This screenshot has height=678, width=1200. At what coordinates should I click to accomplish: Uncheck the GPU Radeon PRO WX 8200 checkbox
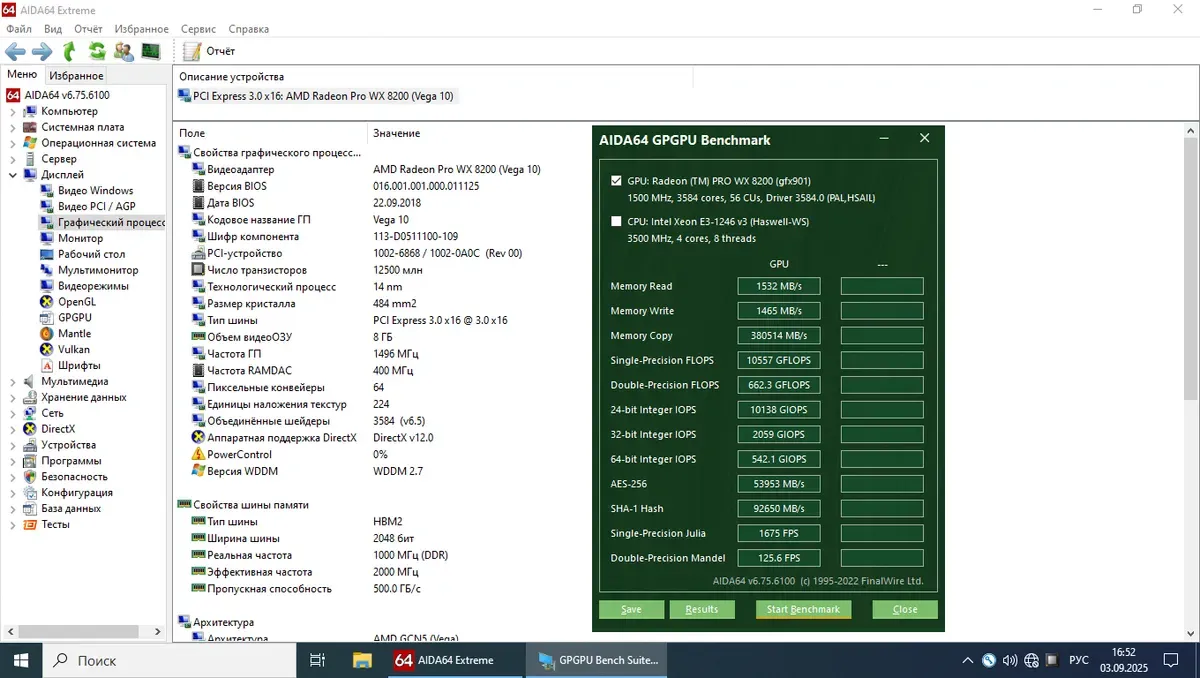(x=616, y=181)
